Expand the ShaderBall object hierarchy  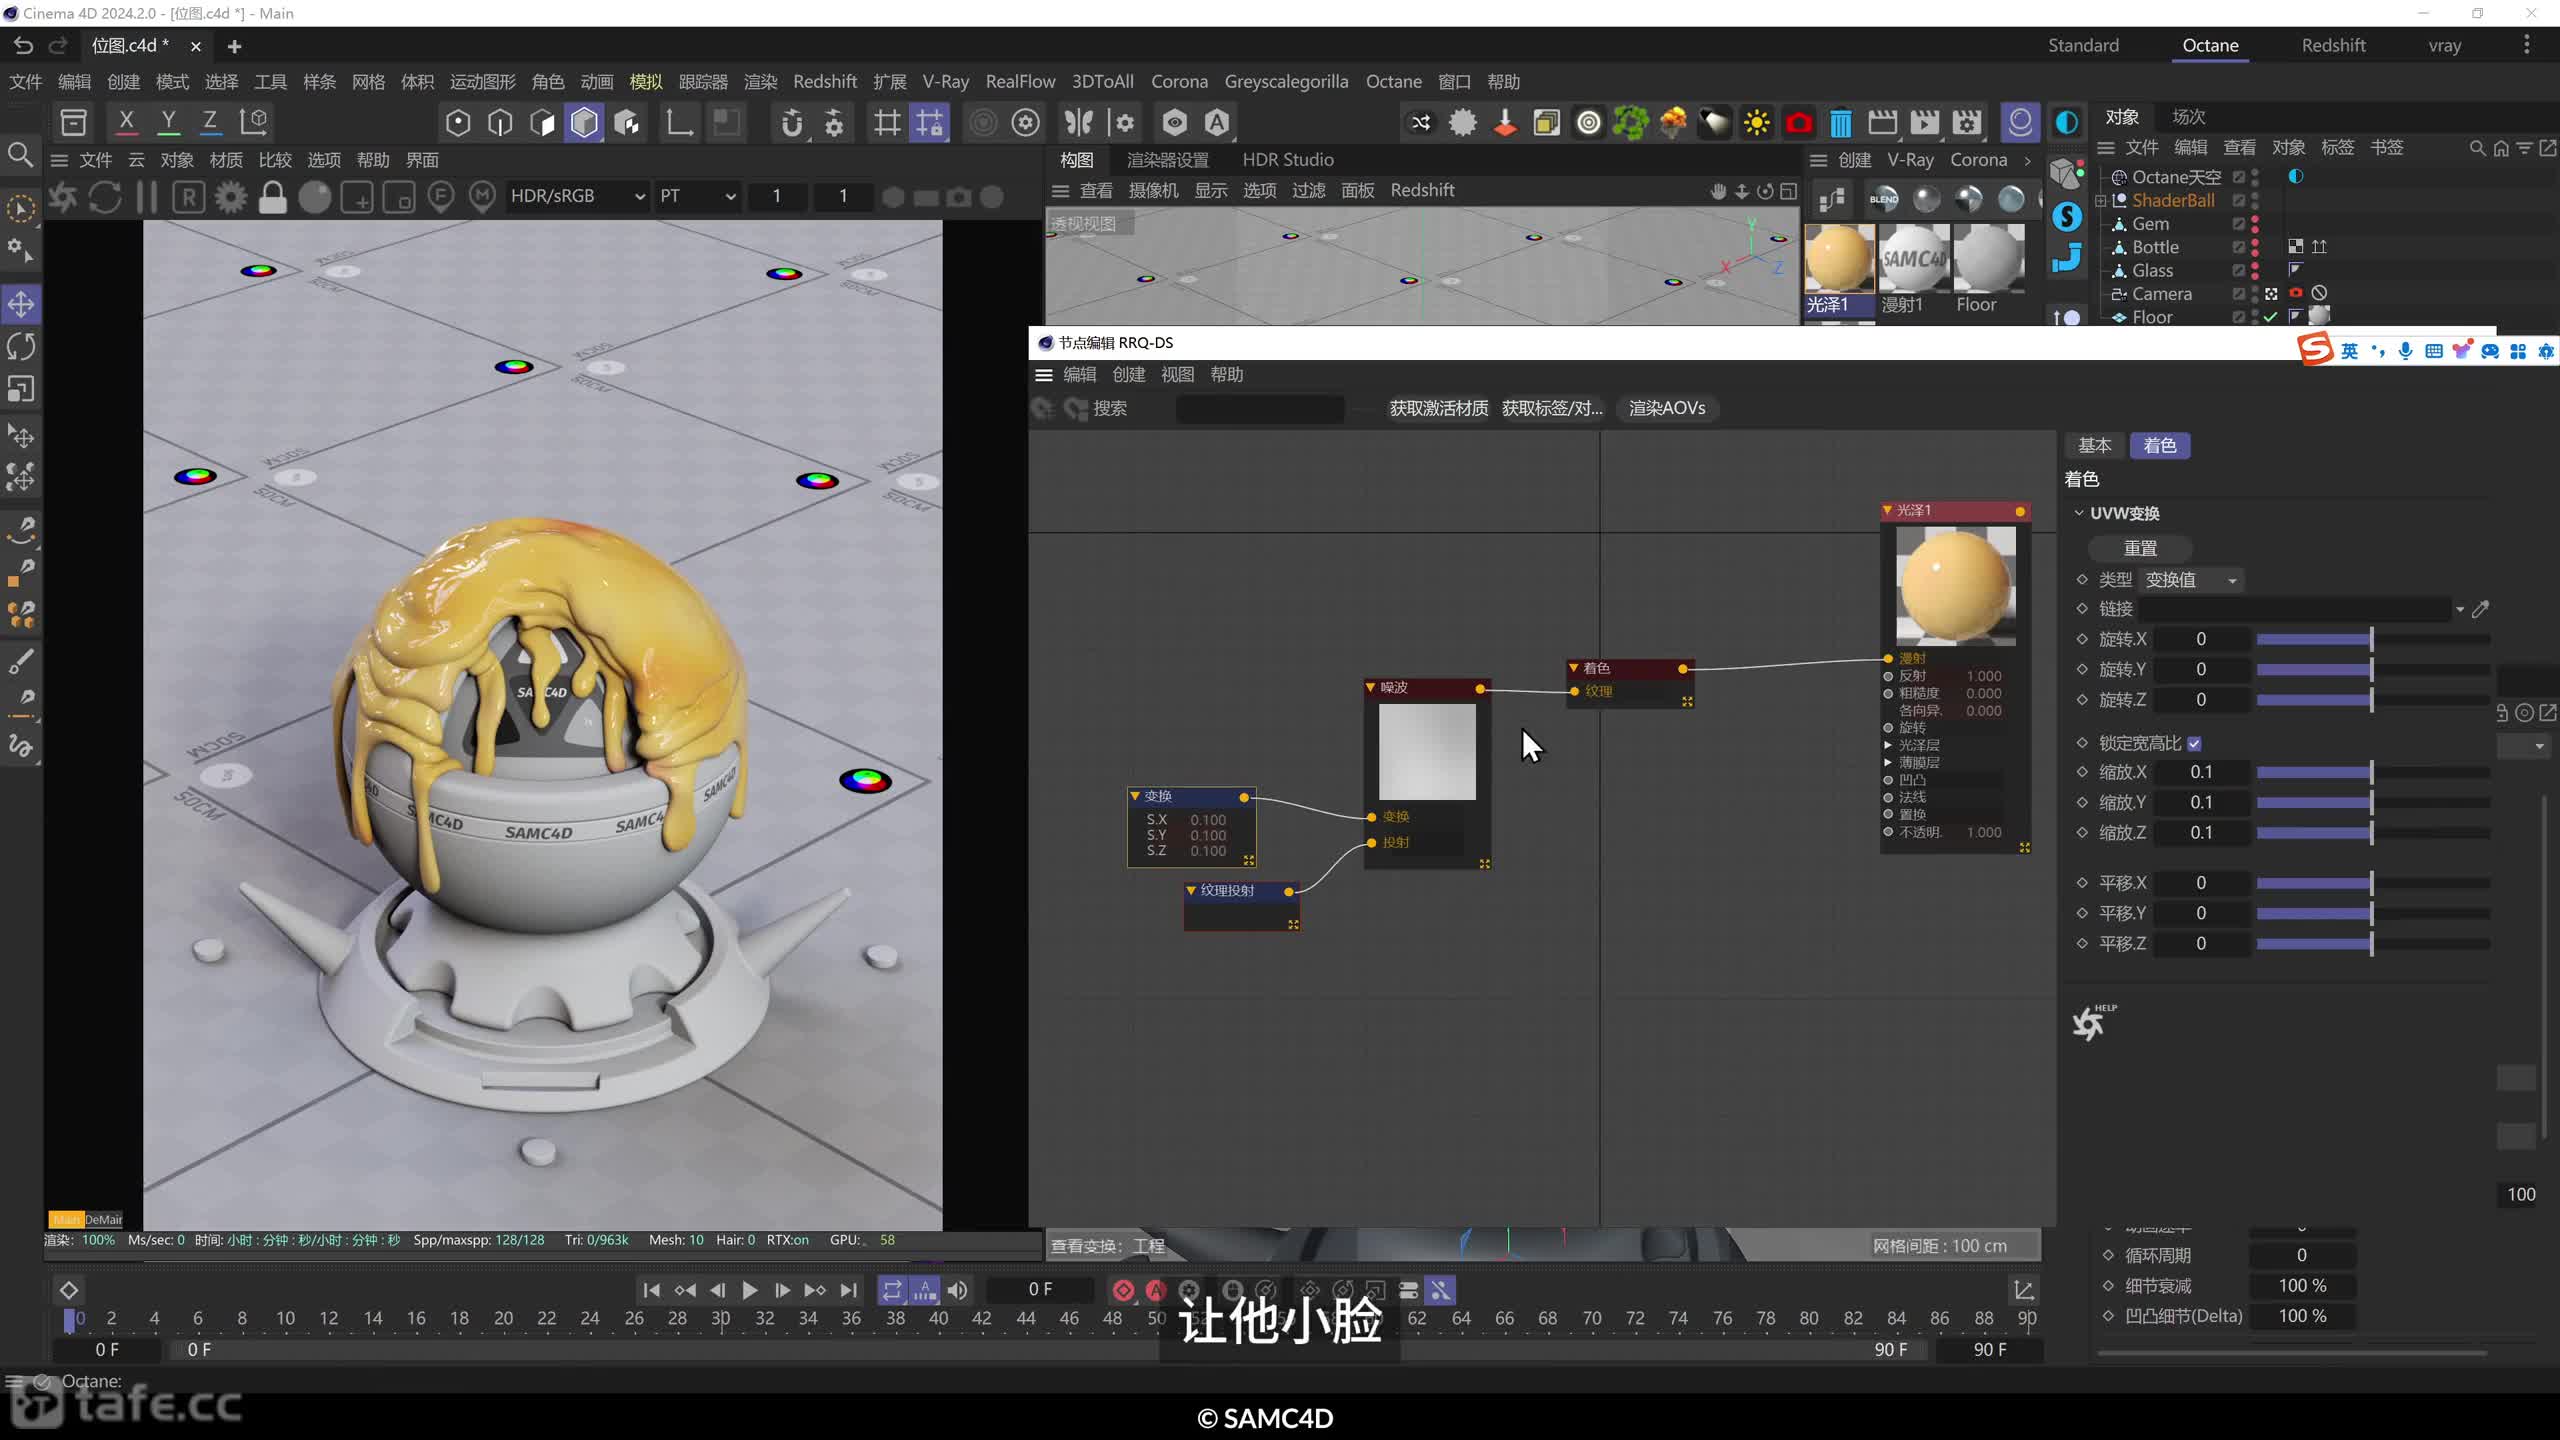(x=2101, y=201)
